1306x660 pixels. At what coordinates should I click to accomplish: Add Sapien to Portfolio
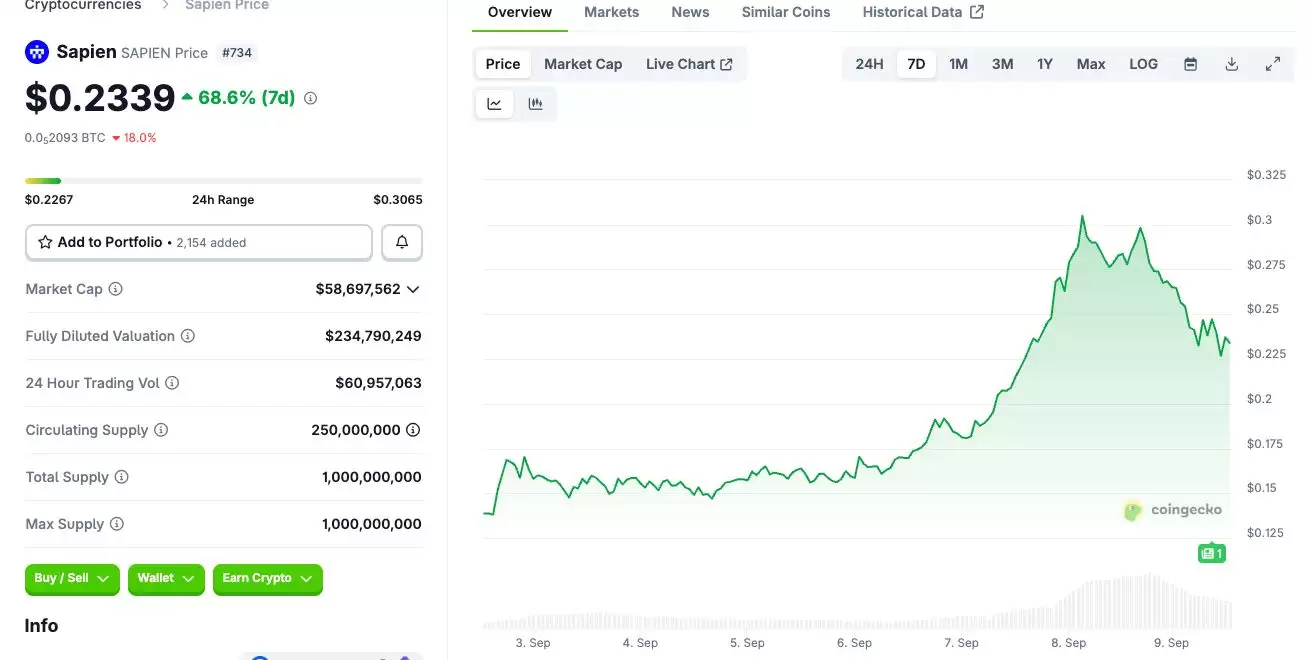110,242
